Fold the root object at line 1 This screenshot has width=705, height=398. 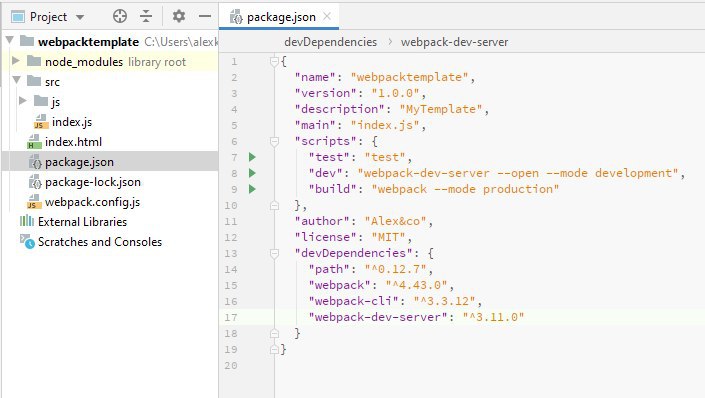tap(274, 62)
